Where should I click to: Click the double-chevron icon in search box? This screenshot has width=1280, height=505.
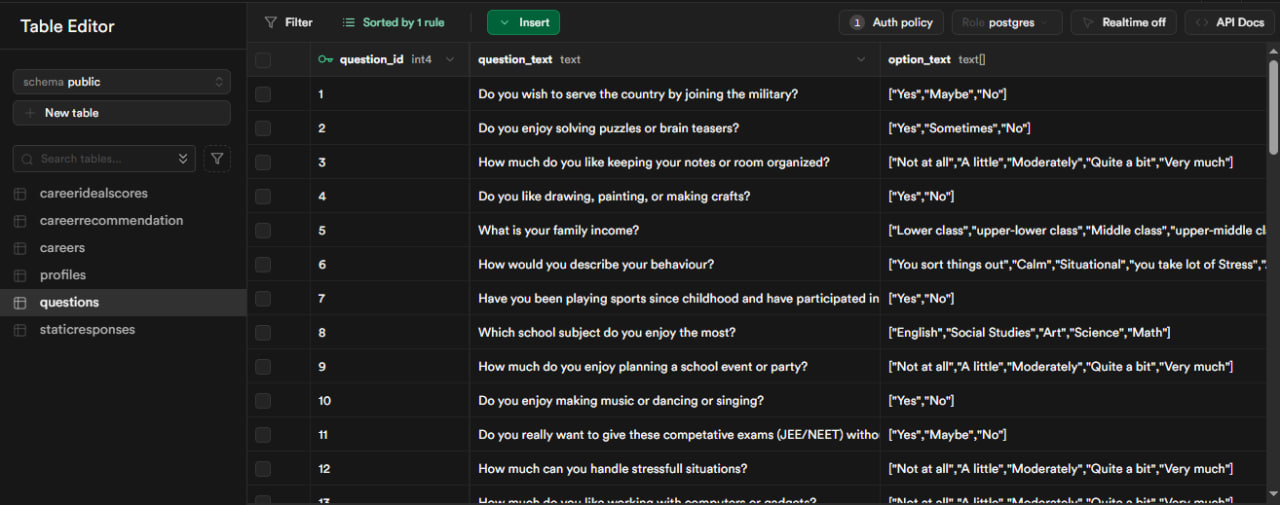point(183,158)
